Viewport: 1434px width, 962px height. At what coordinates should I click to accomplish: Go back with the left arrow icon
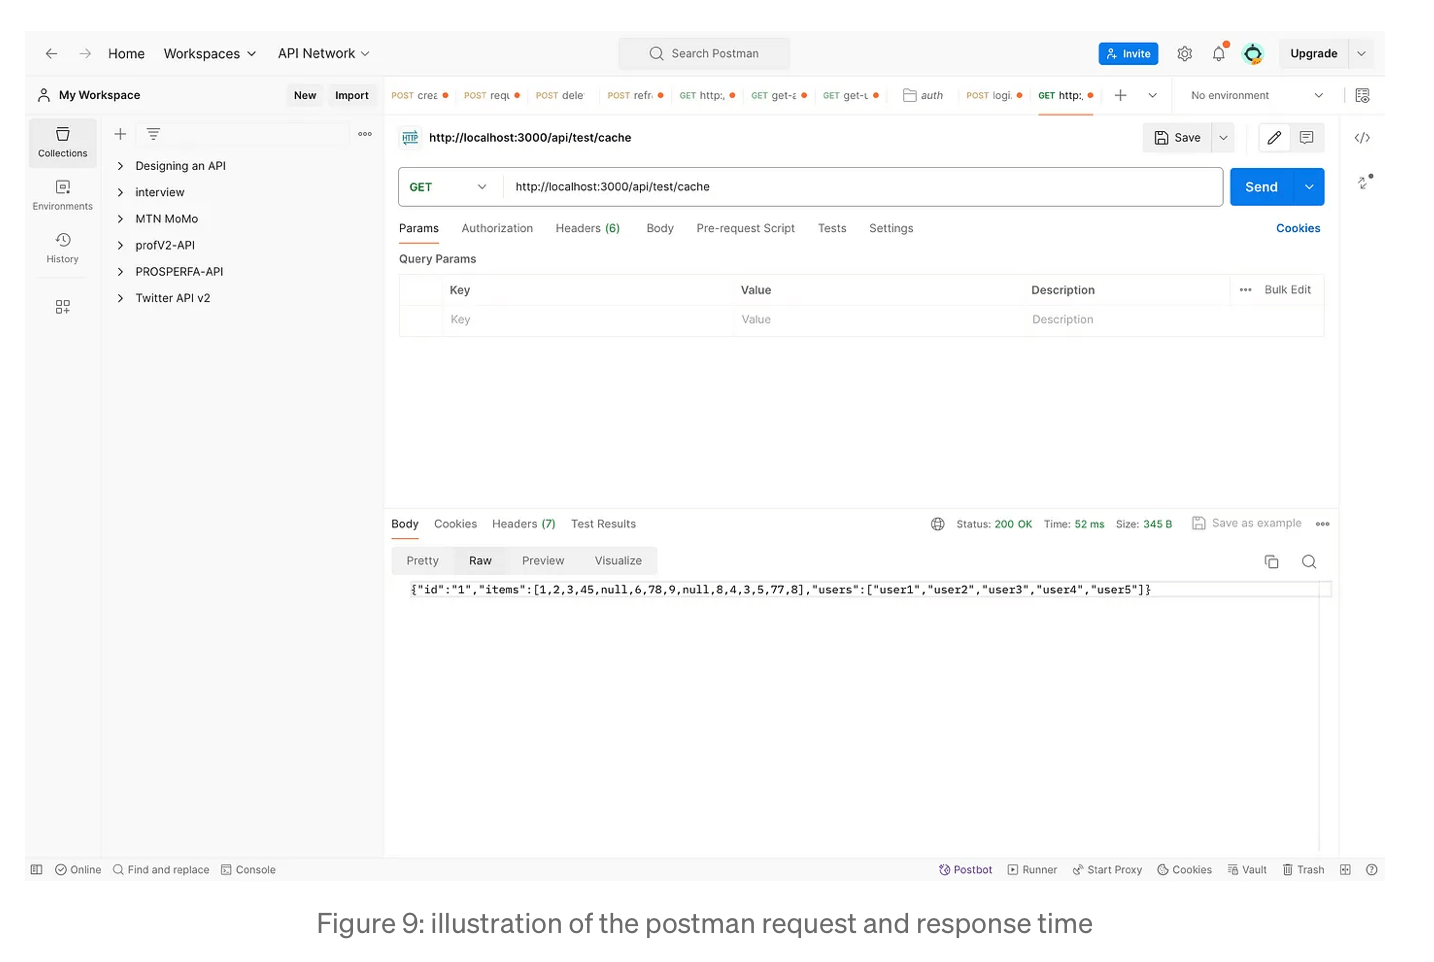pyautogui.click(x=51, y=54)
